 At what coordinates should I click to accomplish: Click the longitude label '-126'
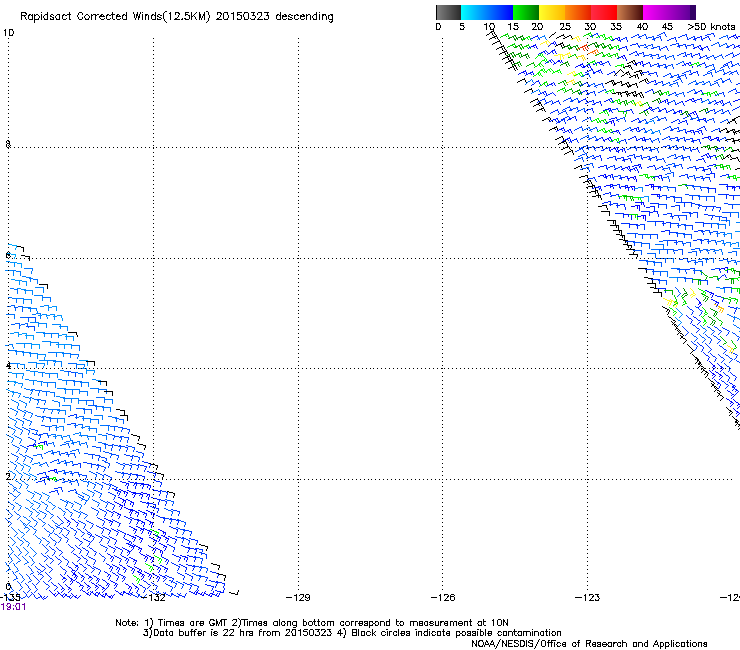[443, 598]
